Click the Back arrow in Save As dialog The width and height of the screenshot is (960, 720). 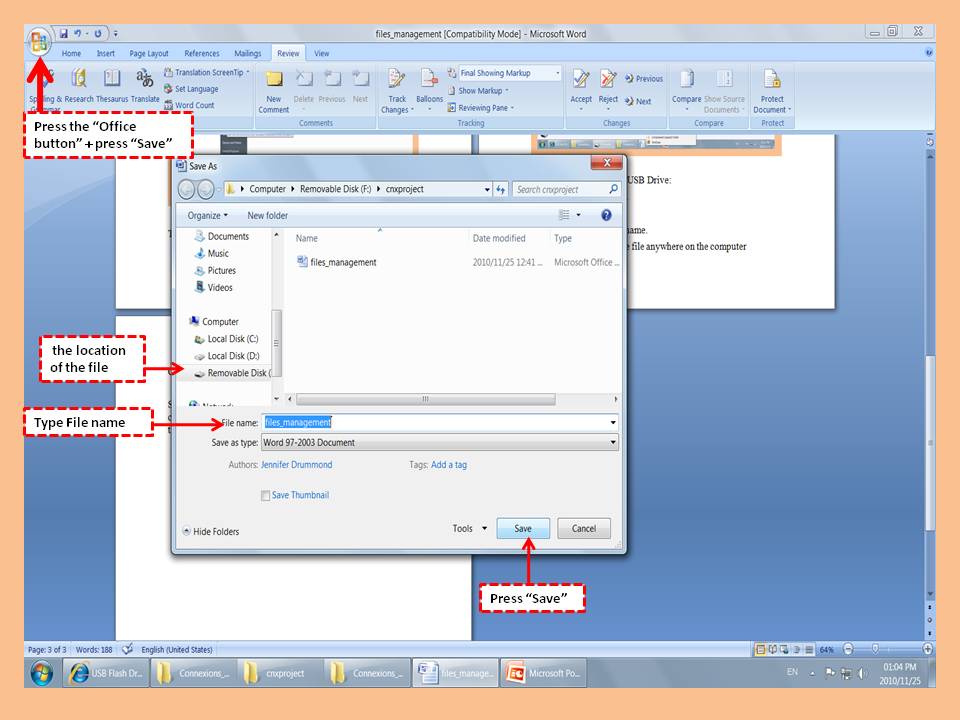187,190
